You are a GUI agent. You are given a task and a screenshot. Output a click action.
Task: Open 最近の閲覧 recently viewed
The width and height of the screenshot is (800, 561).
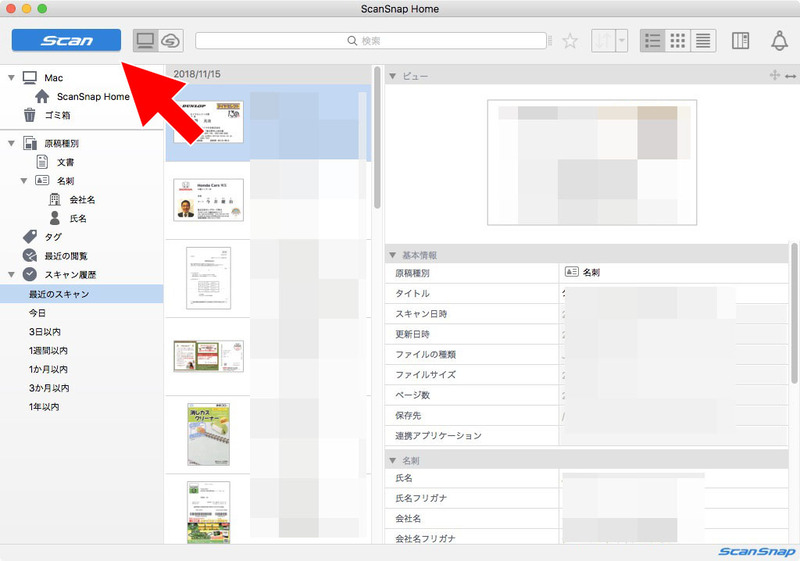point(66,256)
